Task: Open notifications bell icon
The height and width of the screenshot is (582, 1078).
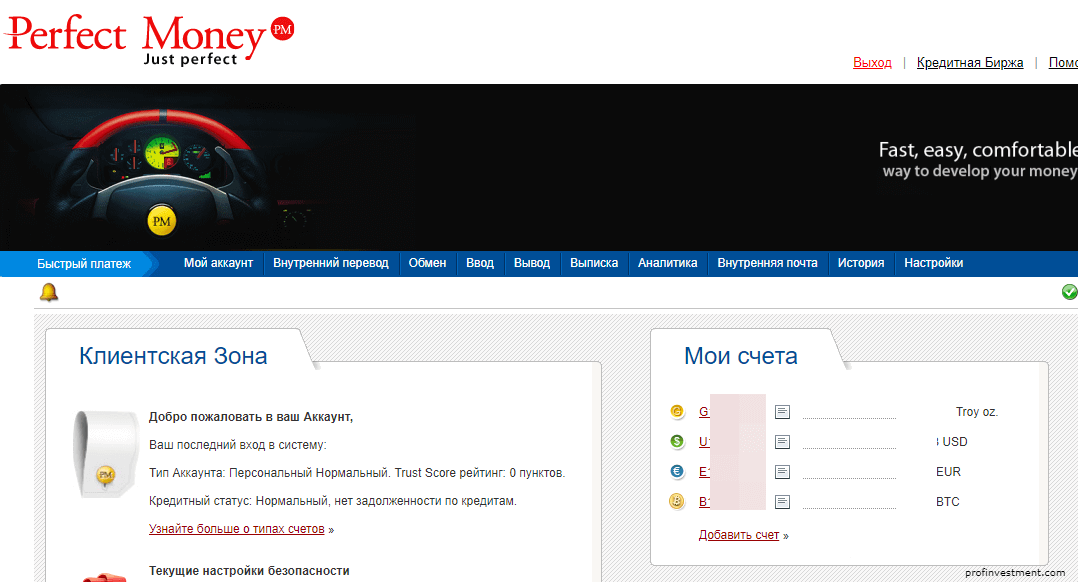Action: [x=49, y=292]
